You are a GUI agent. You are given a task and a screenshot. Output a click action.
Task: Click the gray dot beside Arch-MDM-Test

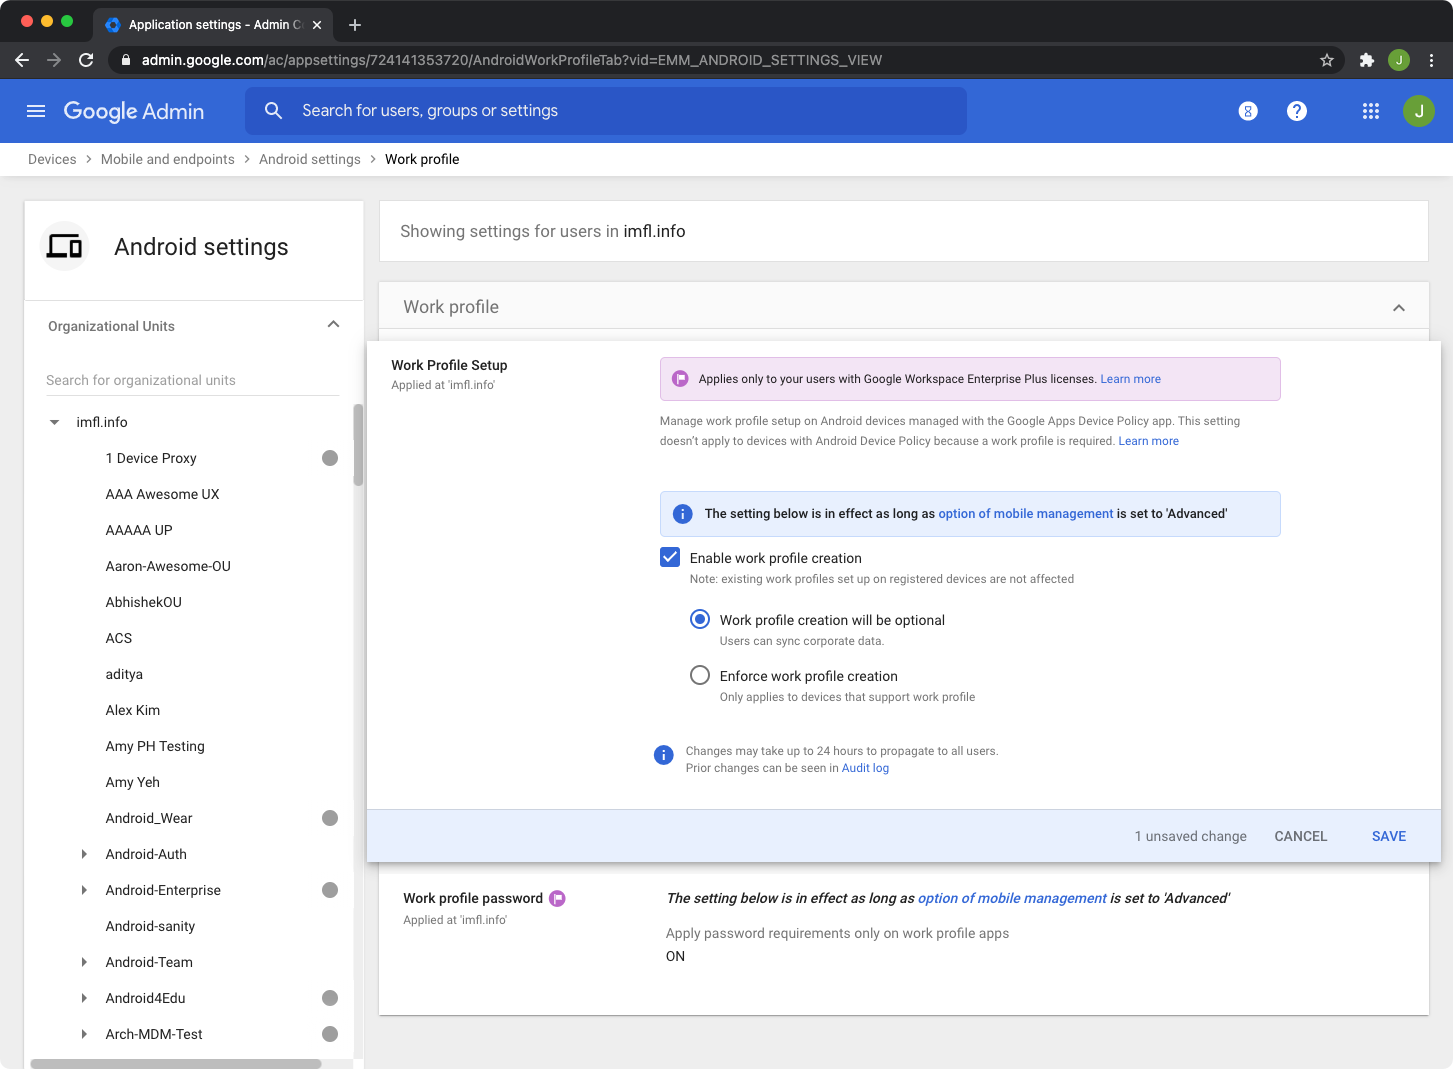(330, 1034)
